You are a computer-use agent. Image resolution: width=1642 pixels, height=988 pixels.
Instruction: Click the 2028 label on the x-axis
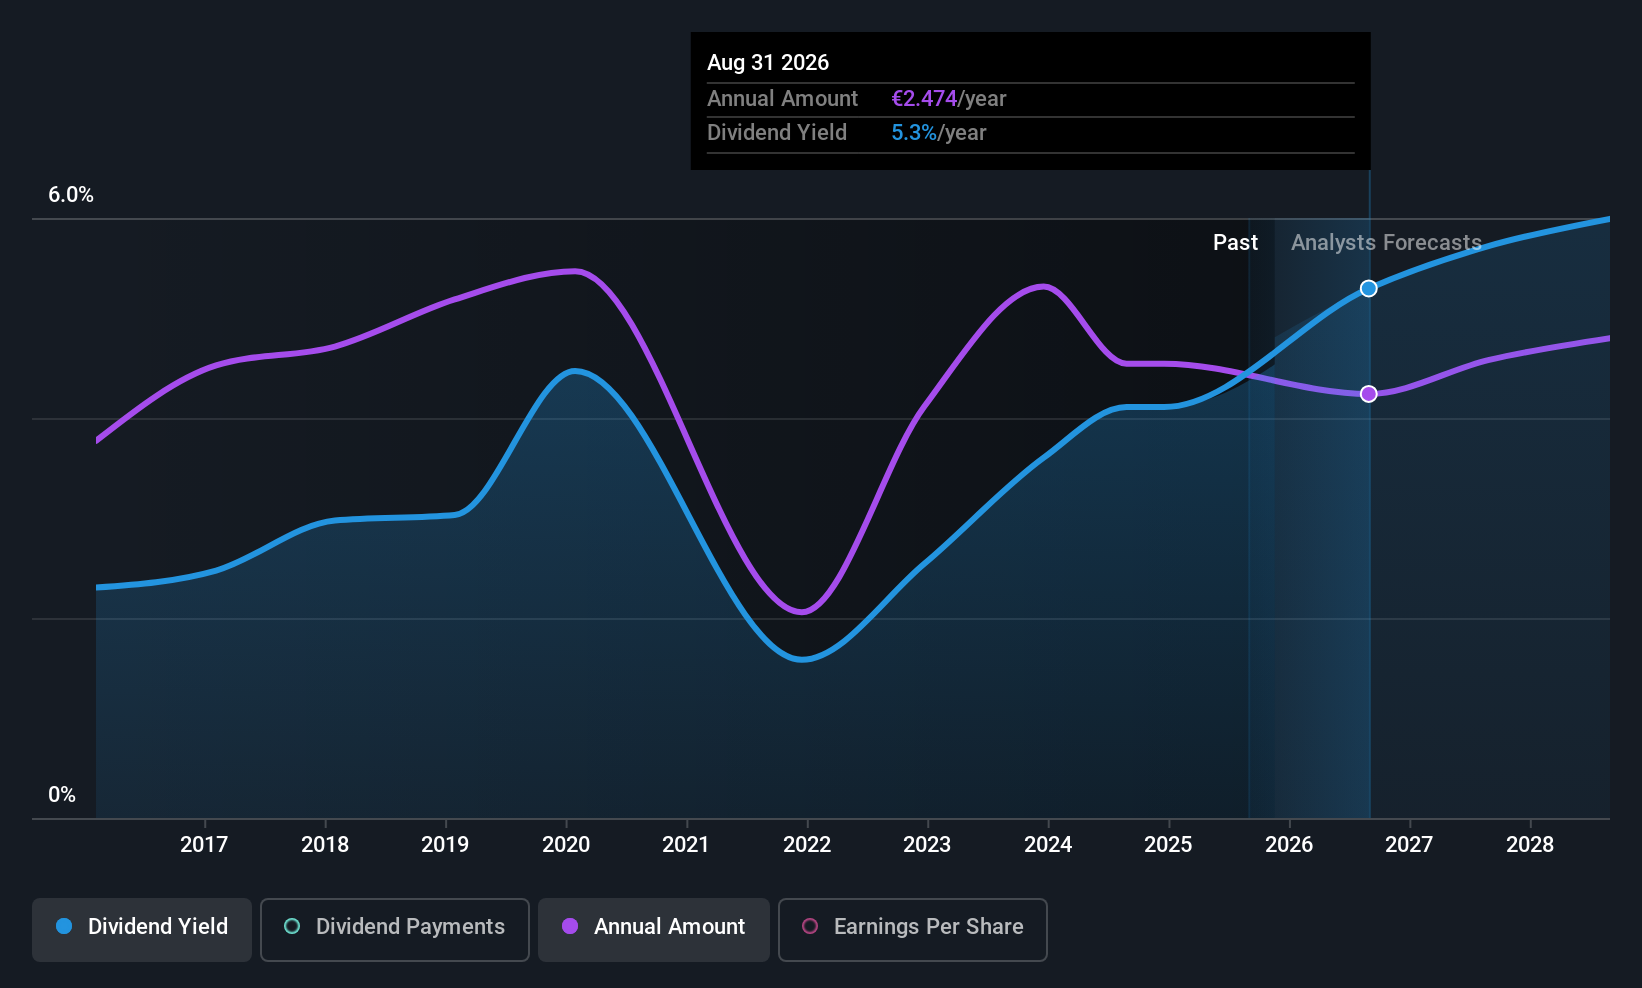pos(1530,845)
